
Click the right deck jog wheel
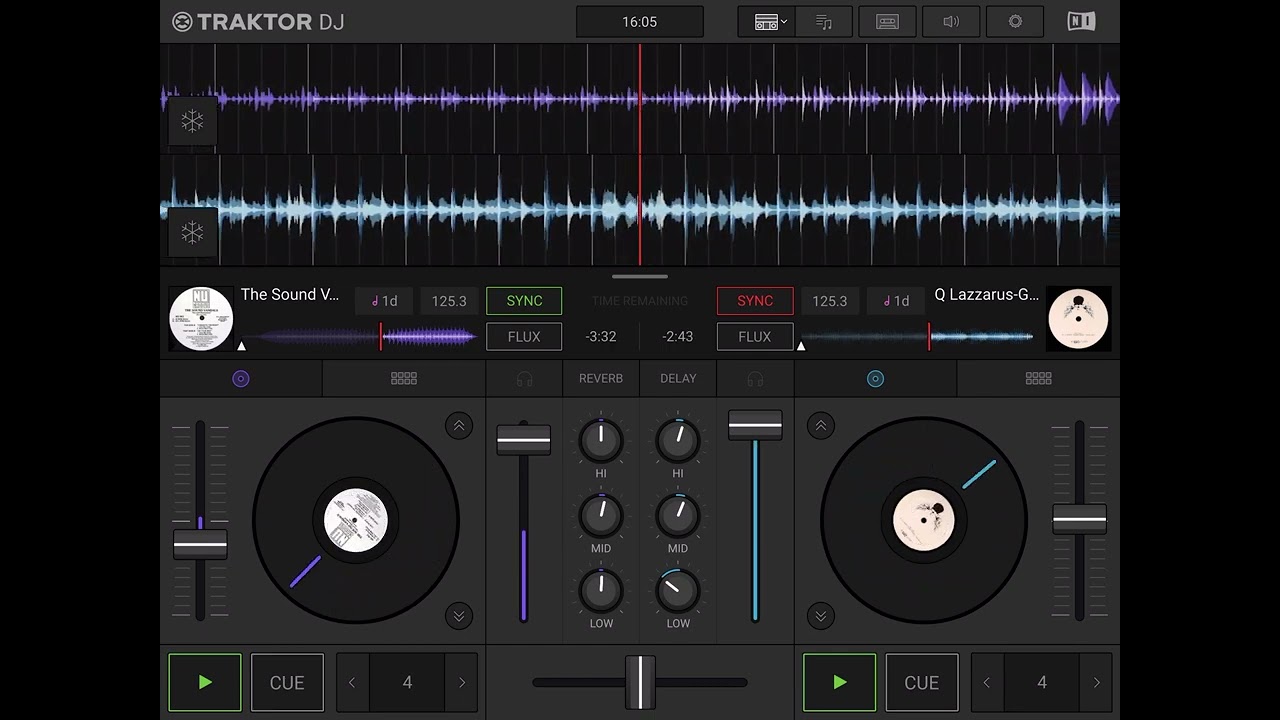(924, 520)
